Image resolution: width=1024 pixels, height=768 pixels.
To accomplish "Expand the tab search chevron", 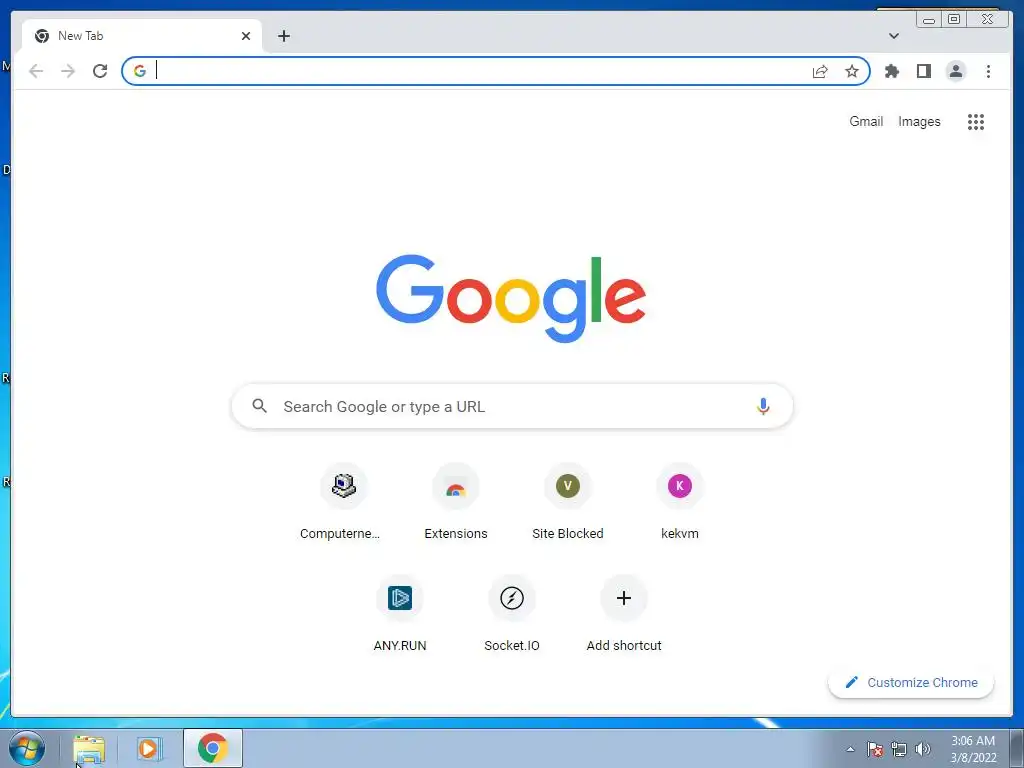I will 894,36.
